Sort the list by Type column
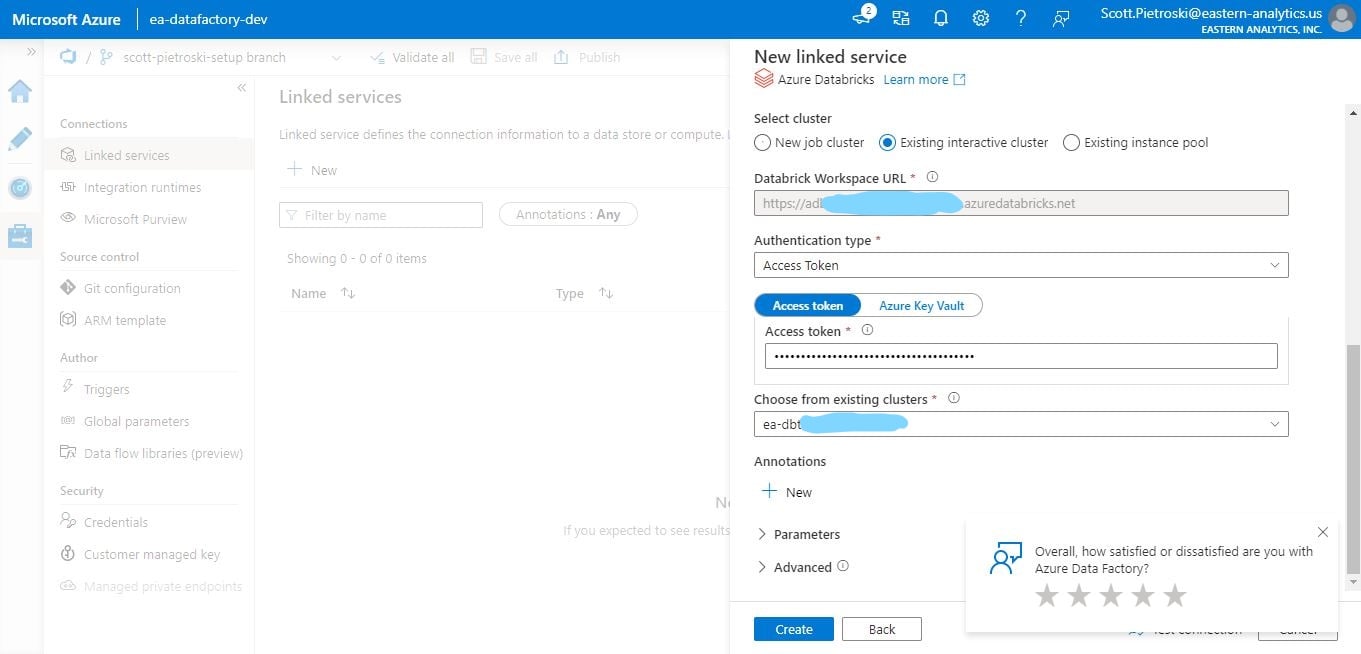Viewport: 1361px width, 654px height. [606, 293]
